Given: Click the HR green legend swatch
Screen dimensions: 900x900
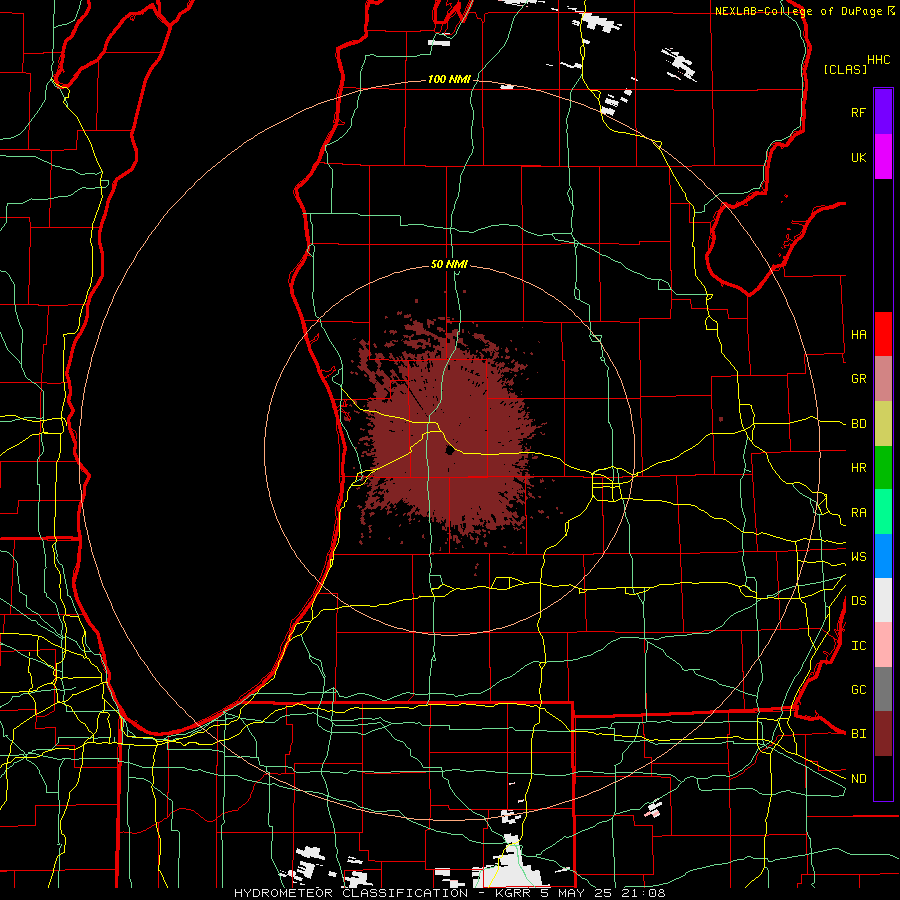Looking at the screenshot, I should pyautogui.click(x=883, y=468).
